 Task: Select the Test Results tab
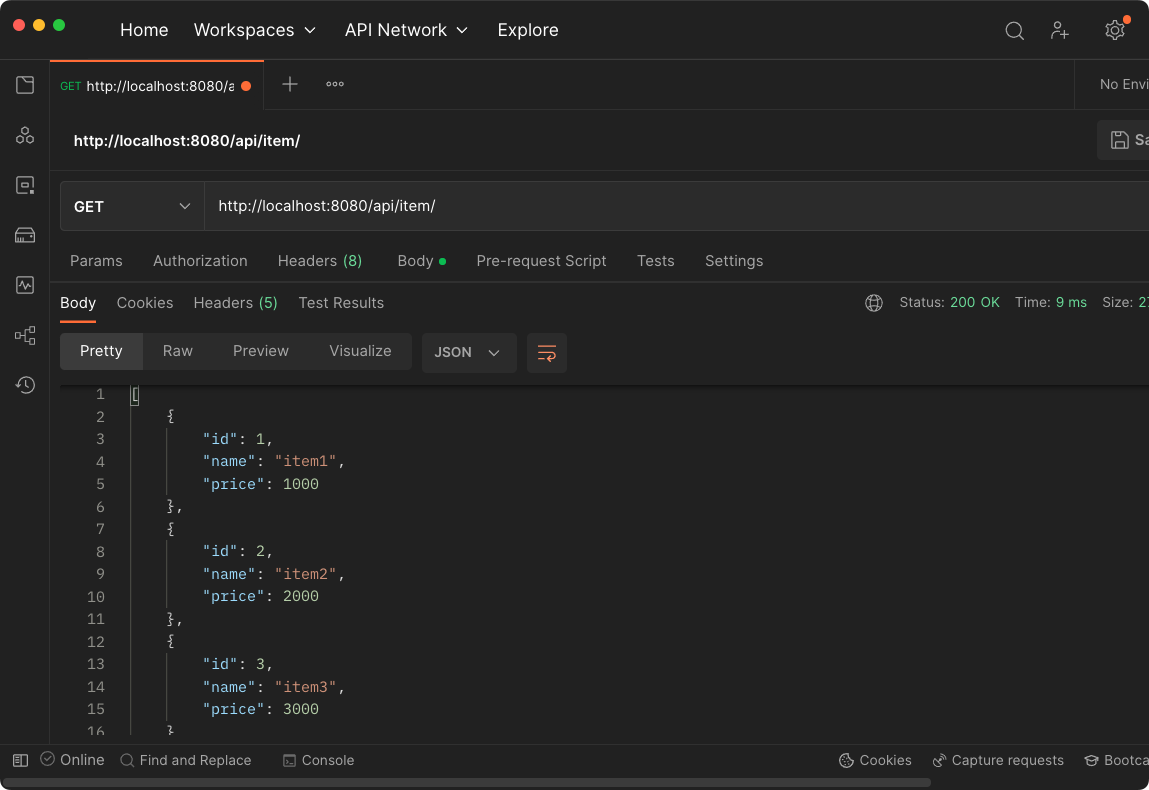coord(341,303)
